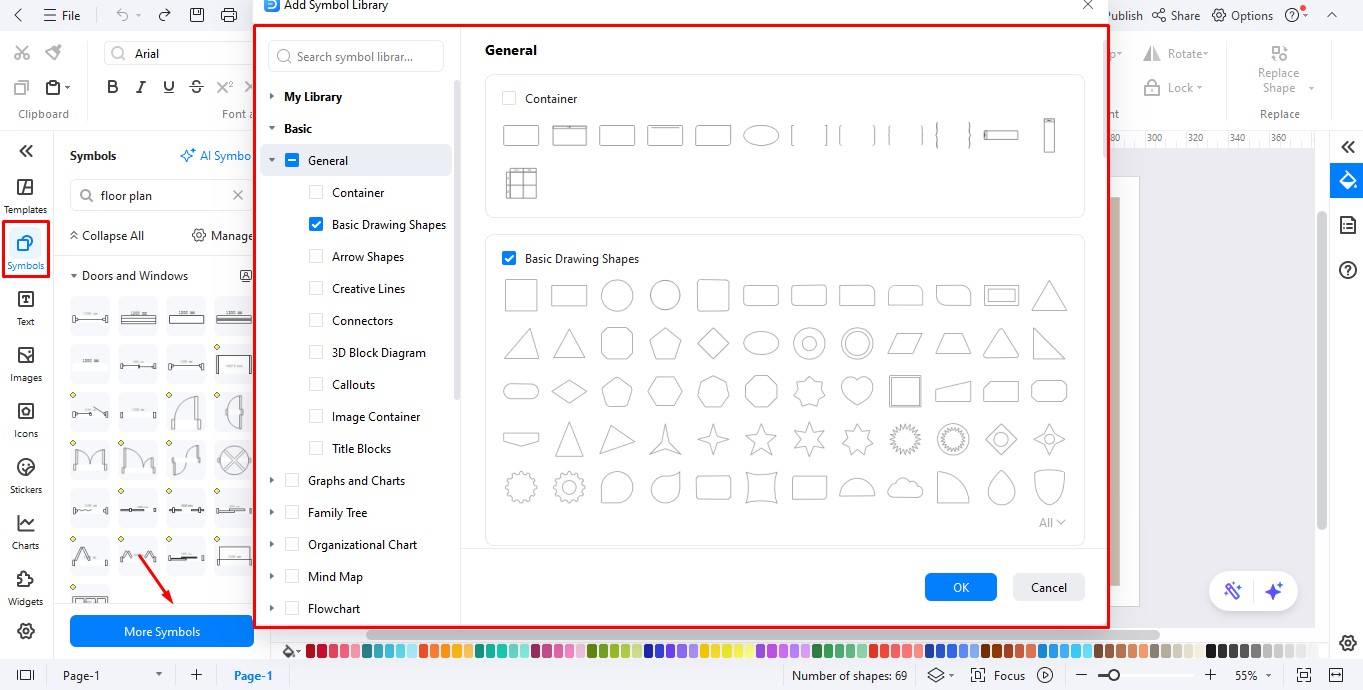Switch to the Page-1 tab
The width and height of the screenshot is (1363, 690).
(x=253, y=675)
